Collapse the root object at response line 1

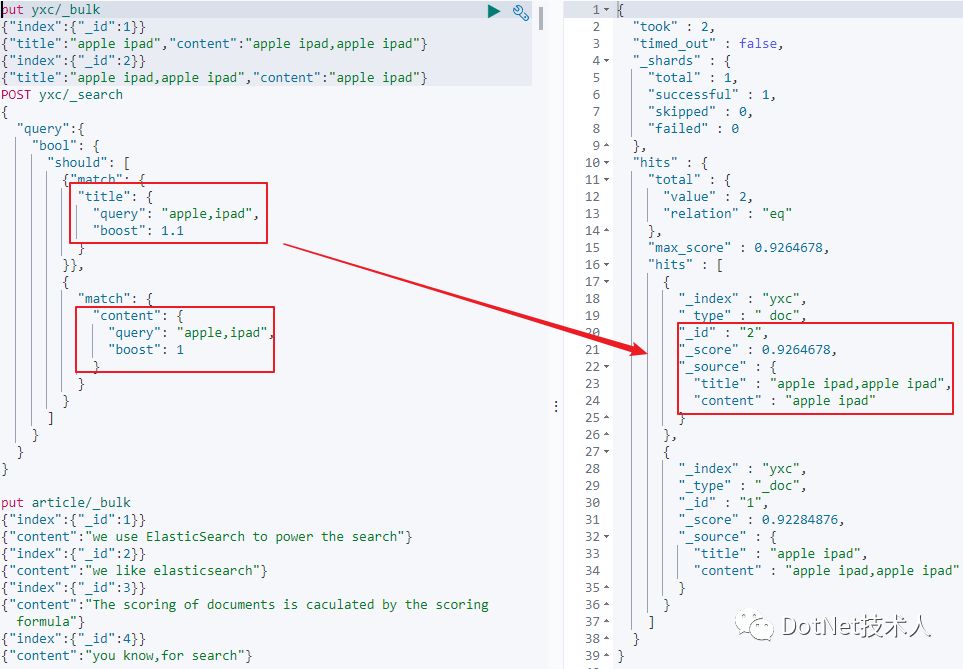pyautogui.click(x=607, y=10)
